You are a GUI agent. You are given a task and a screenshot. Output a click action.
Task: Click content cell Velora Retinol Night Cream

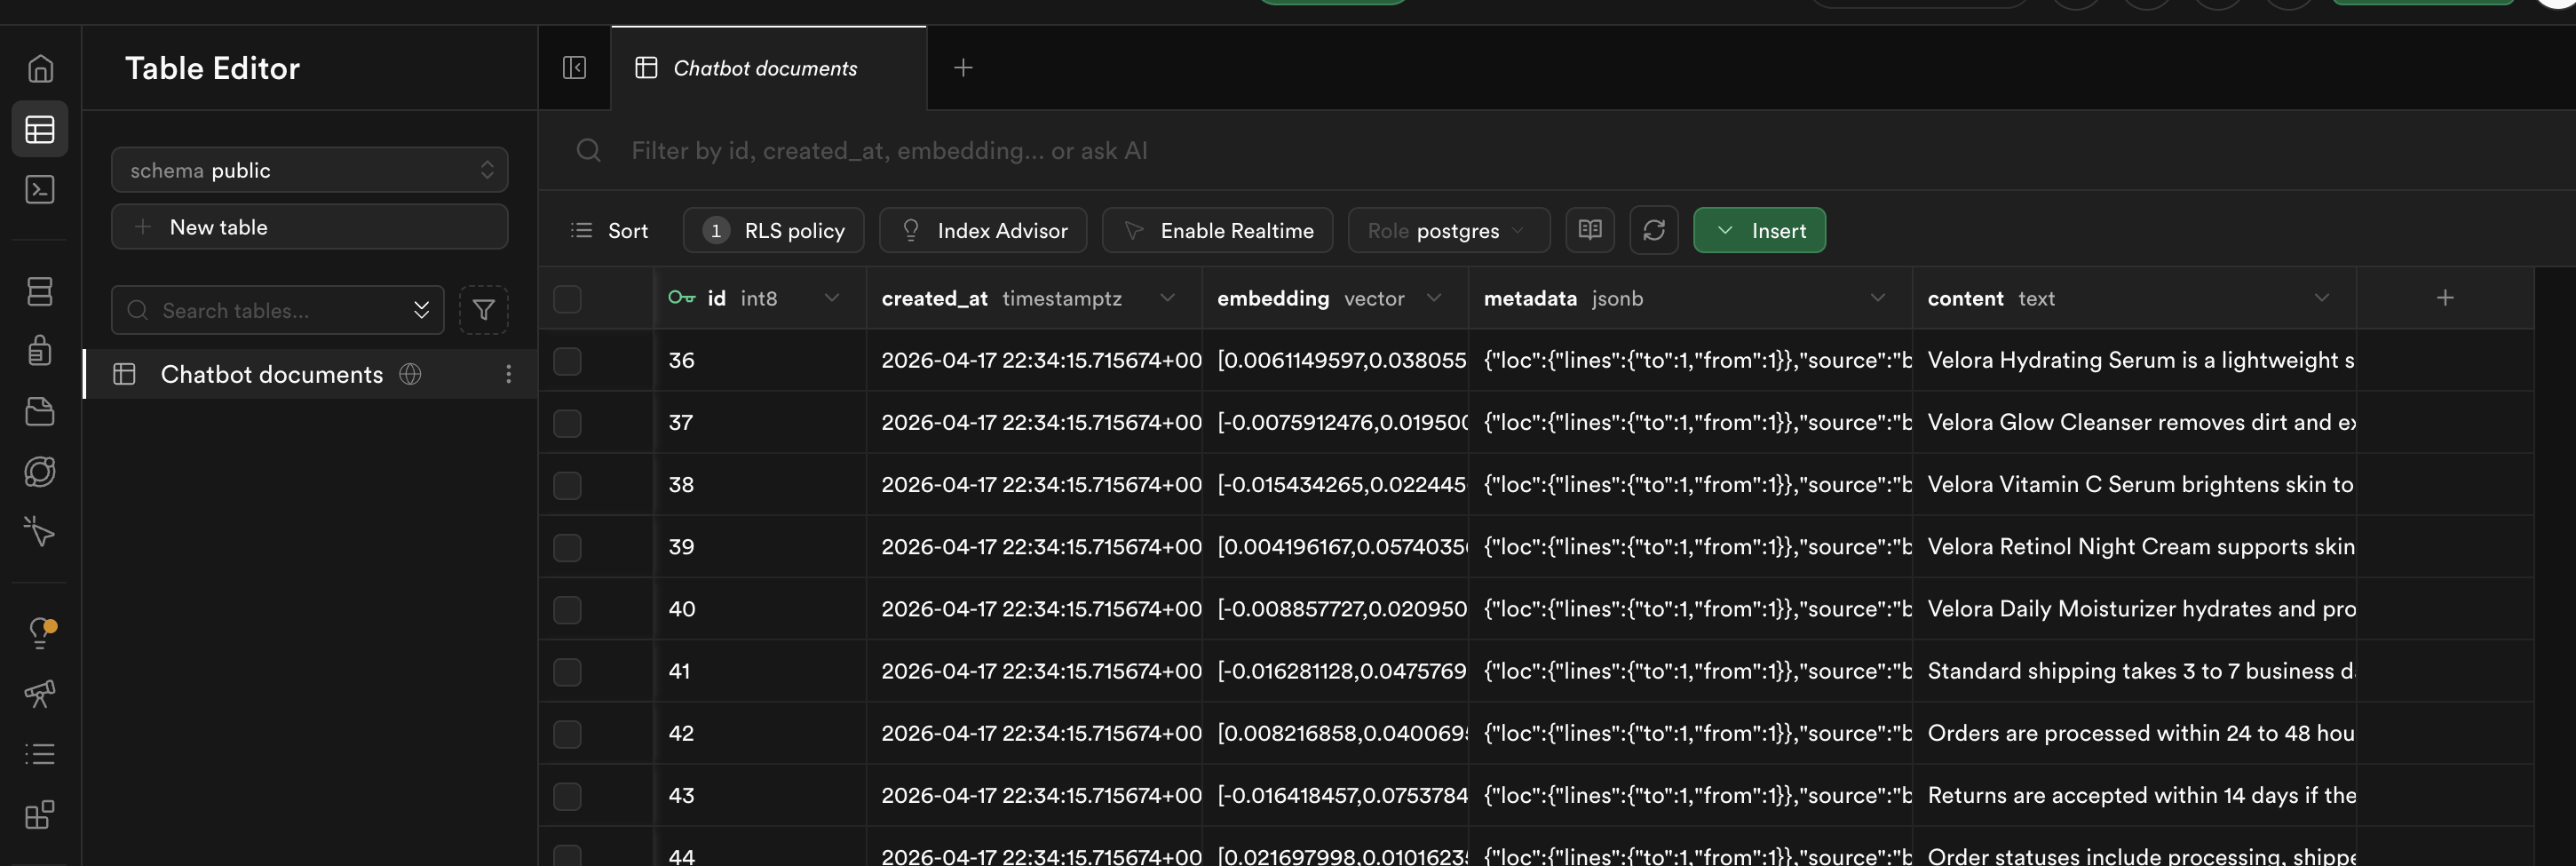2134,546
